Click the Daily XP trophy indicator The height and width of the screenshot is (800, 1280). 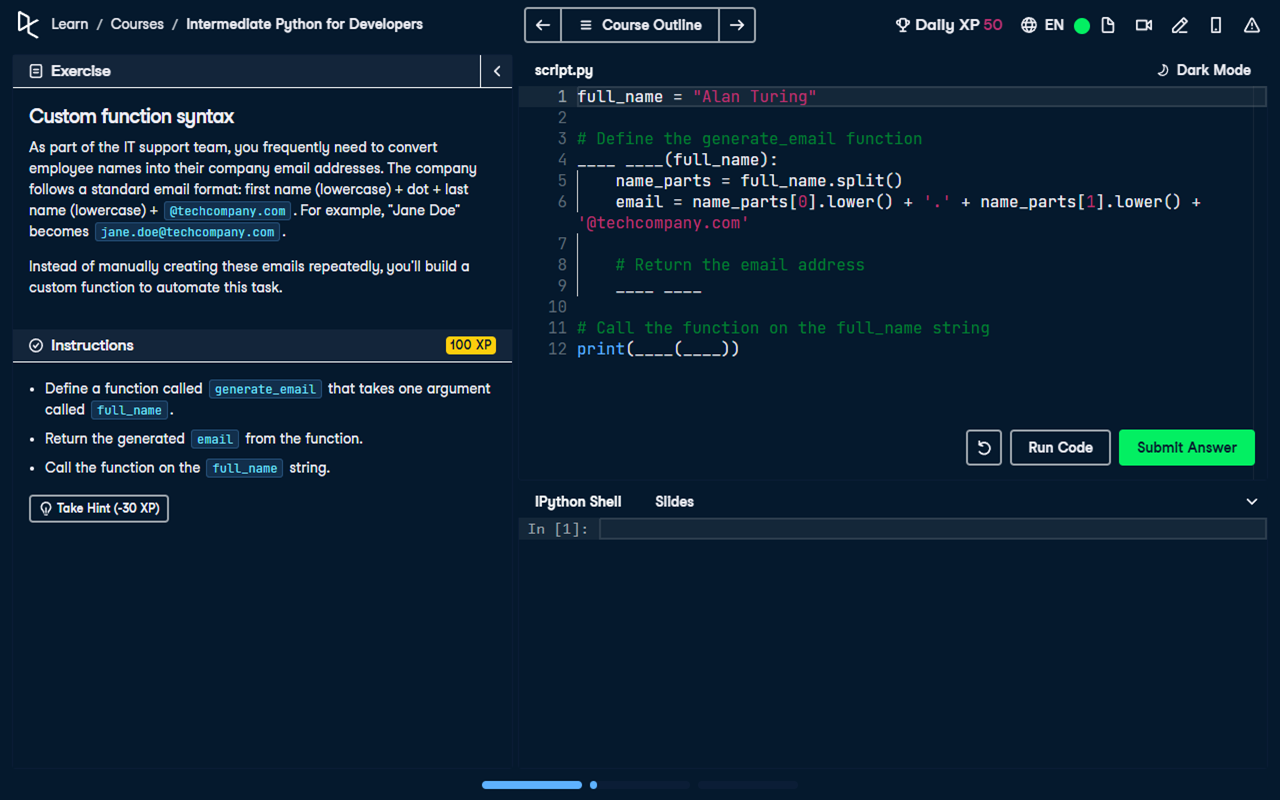tap(948, 25)
